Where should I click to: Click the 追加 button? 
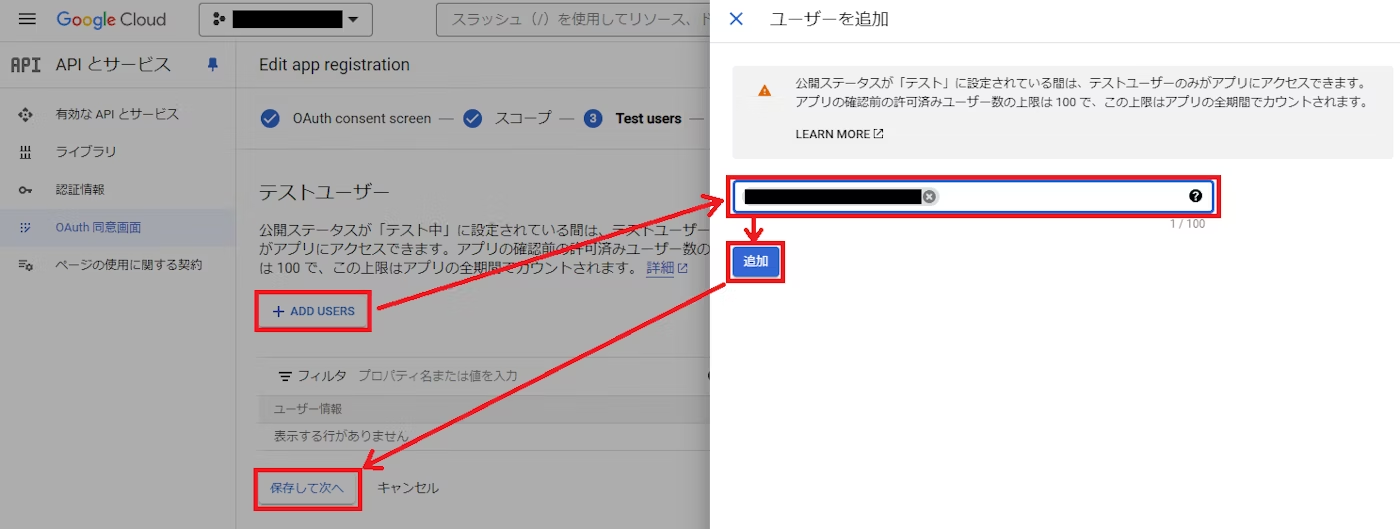pos(756,262)
